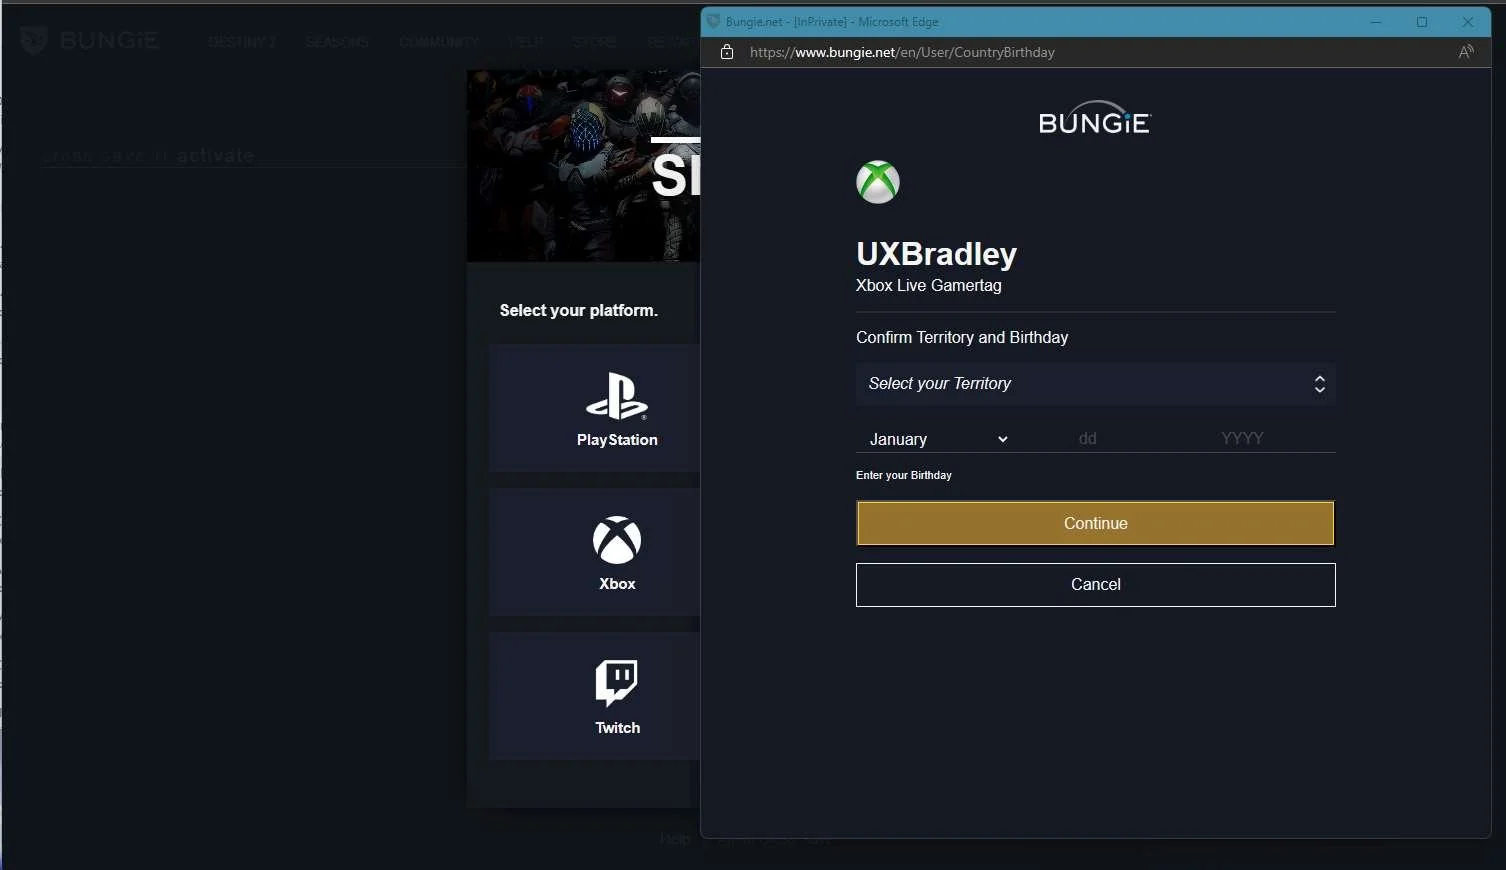Choose the PlayStation platform card
The width and height of the screenshot is (1506, 870).
point(595,408)
